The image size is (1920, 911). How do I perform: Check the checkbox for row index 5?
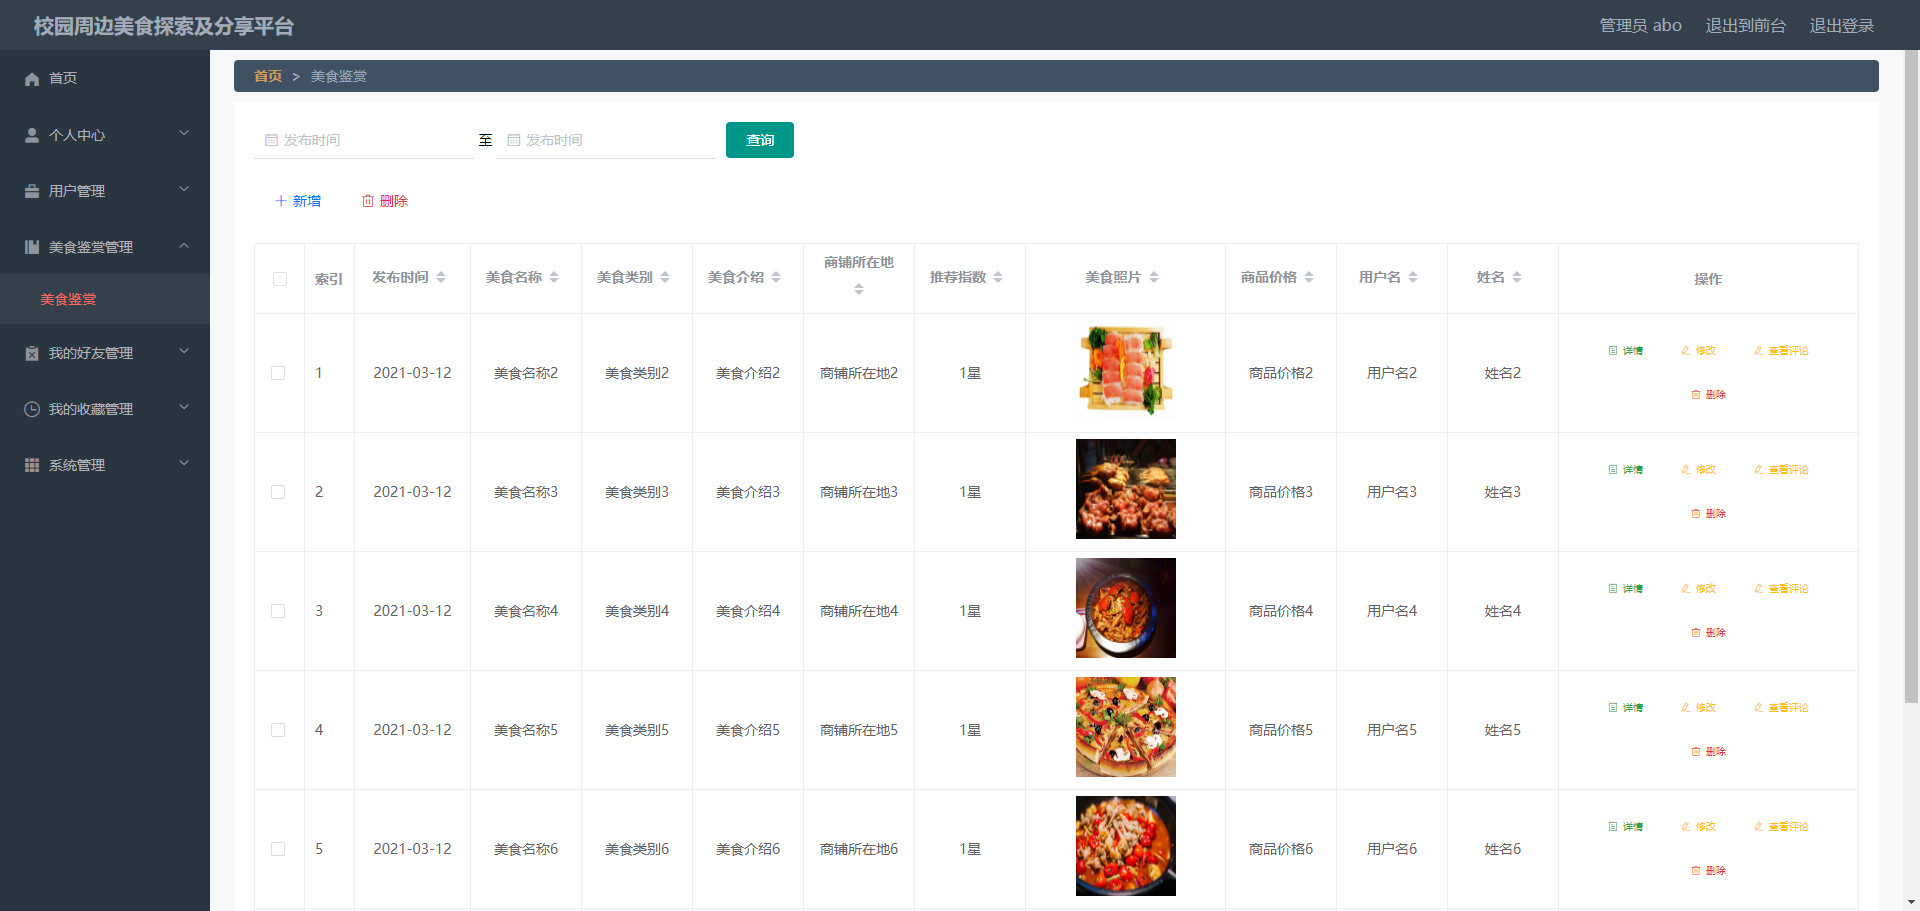tap(278, 849)
